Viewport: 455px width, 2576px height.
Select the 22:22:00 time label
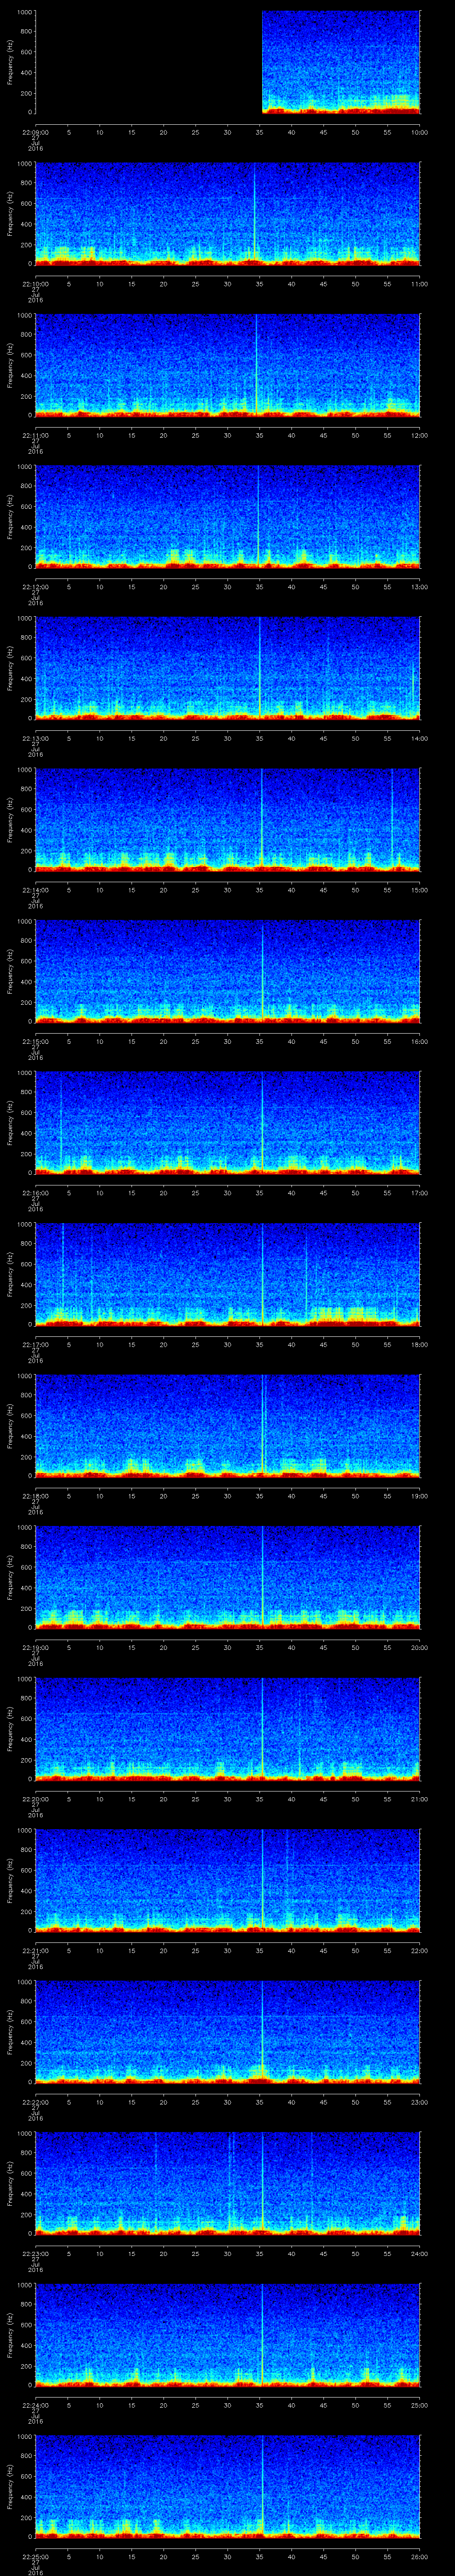point(36,2104)
